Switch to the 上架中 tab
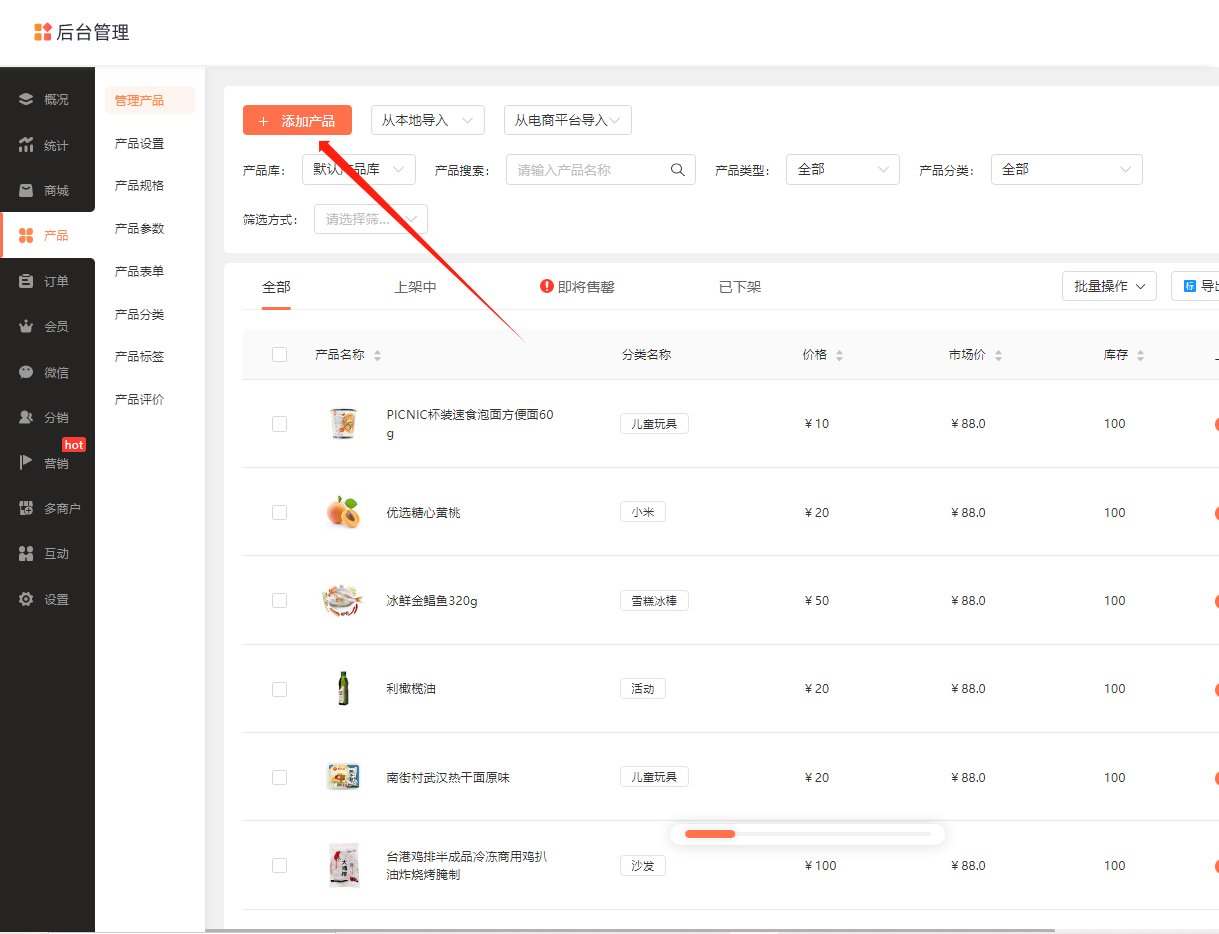Screen dimensions: 1219x934 [415, 287]
